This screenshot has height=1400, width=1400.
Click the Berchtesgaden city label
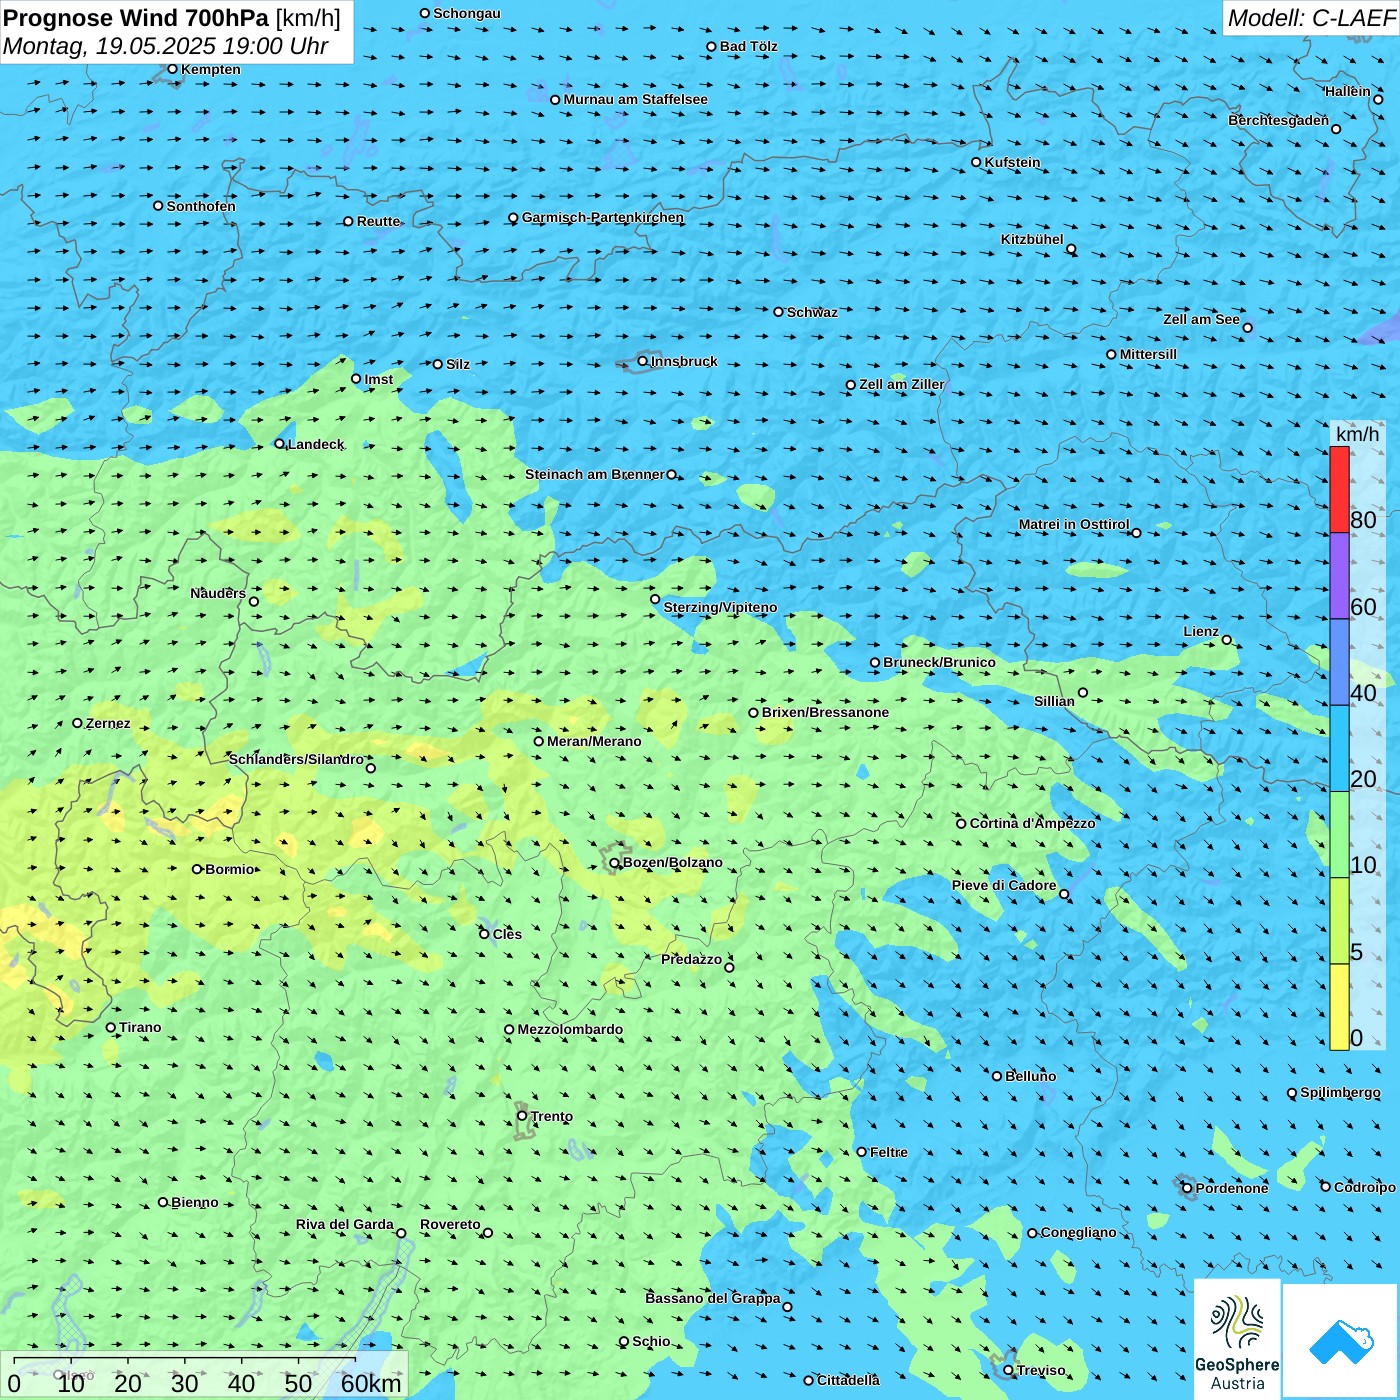click(1279, 120)
